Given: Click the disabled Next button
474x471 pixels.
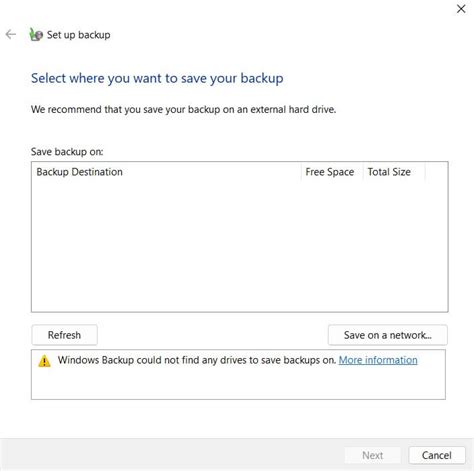Looking at the screenshot, I should coord(373,455).
